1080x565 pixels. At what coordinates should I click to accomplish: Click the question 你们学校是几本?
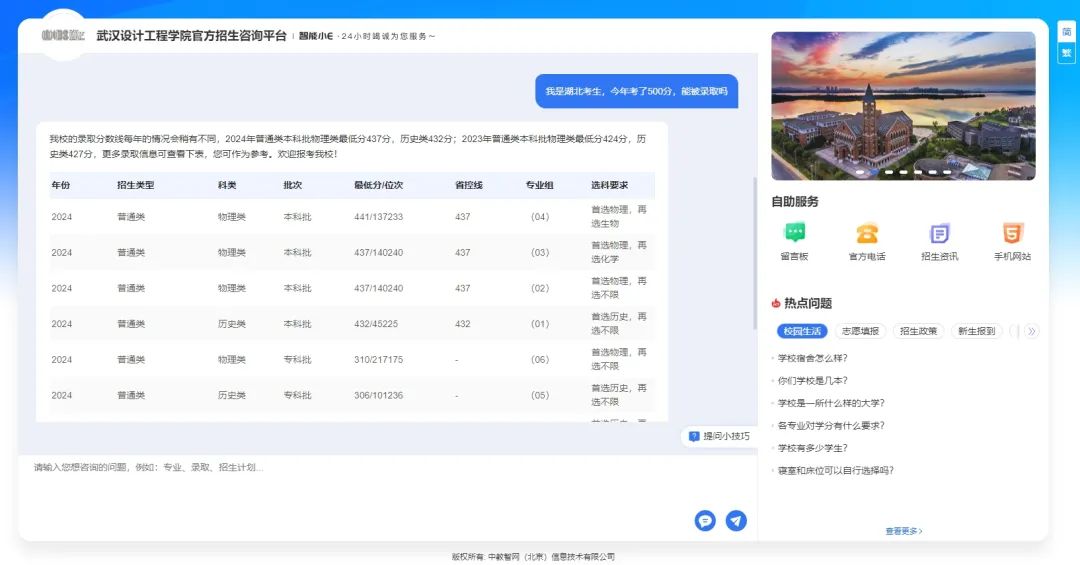pos(812,381)
